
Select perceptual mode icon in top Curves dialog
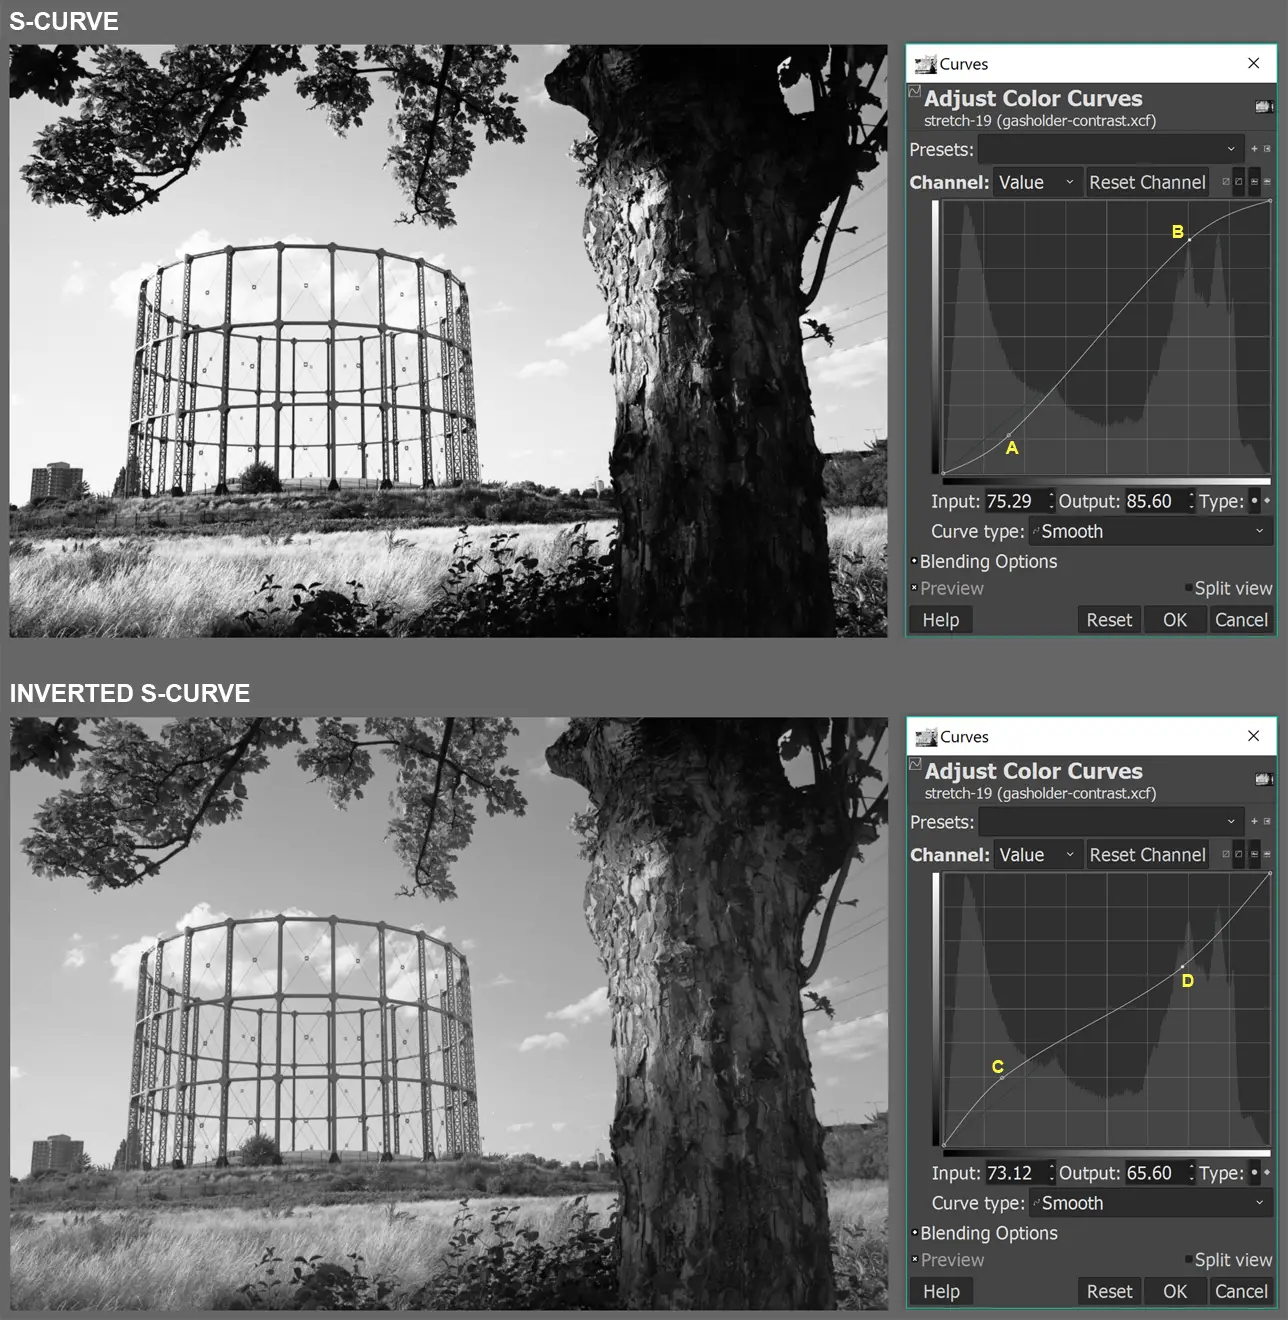pos(1239,182)
